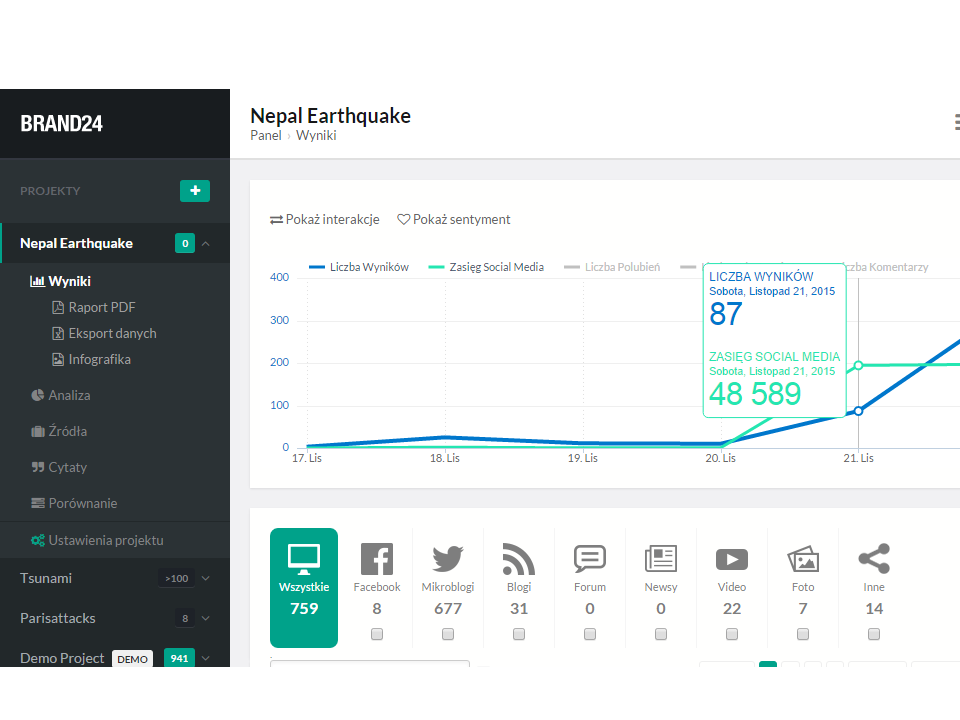Viewport: 960px width, 720px height.
Task: Open the Źródła briefcase icon
Action: pos(38,432)
